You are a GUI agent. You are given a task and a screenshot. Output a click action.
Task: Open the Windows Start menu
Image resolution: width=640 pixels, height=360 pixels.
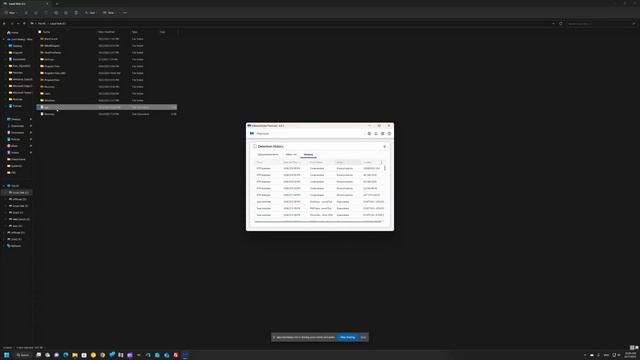[7, 355]
